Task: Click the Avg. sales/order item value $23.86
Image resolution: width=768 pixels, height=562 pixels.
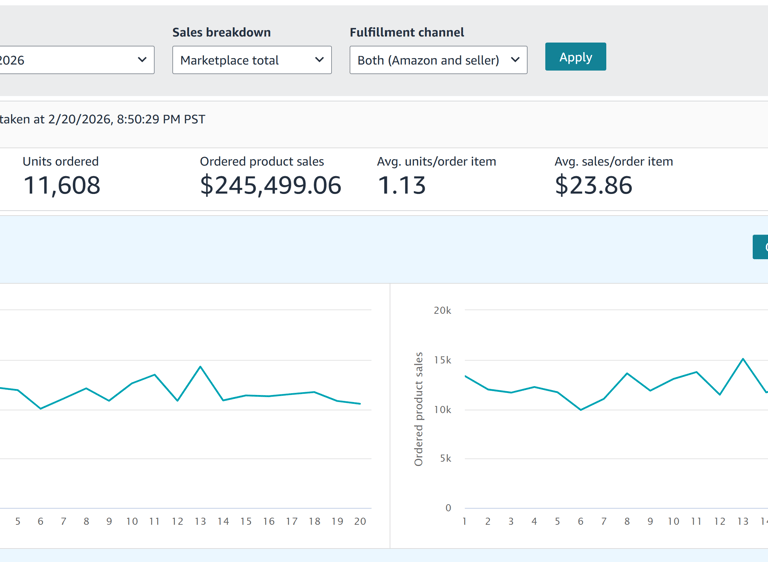Action: pos(593,185)
